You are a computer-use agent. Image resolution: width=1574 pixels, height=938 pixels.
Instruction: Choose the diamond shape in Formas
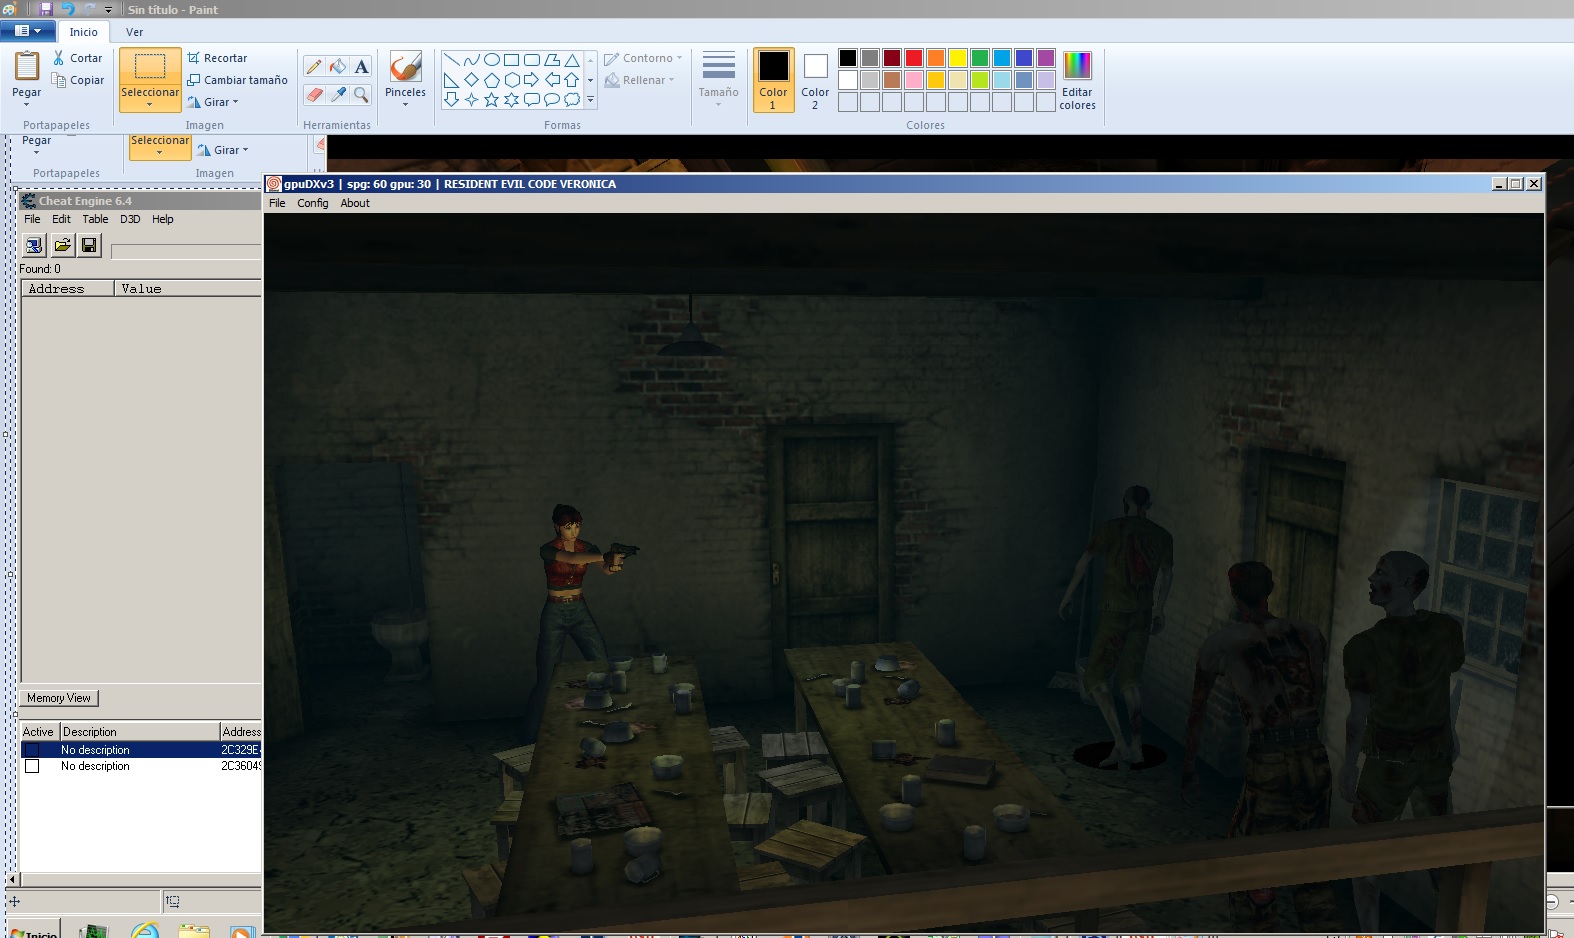pos(471,80)
